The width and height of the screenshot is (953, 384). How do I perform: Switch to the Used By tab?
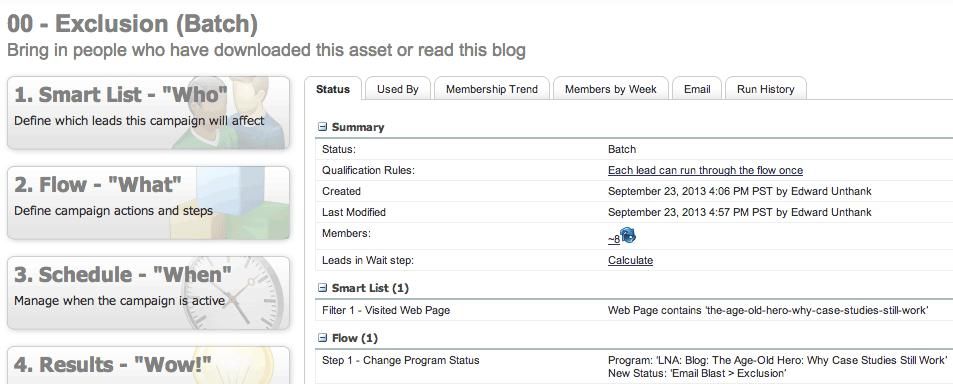click(397, 89)
